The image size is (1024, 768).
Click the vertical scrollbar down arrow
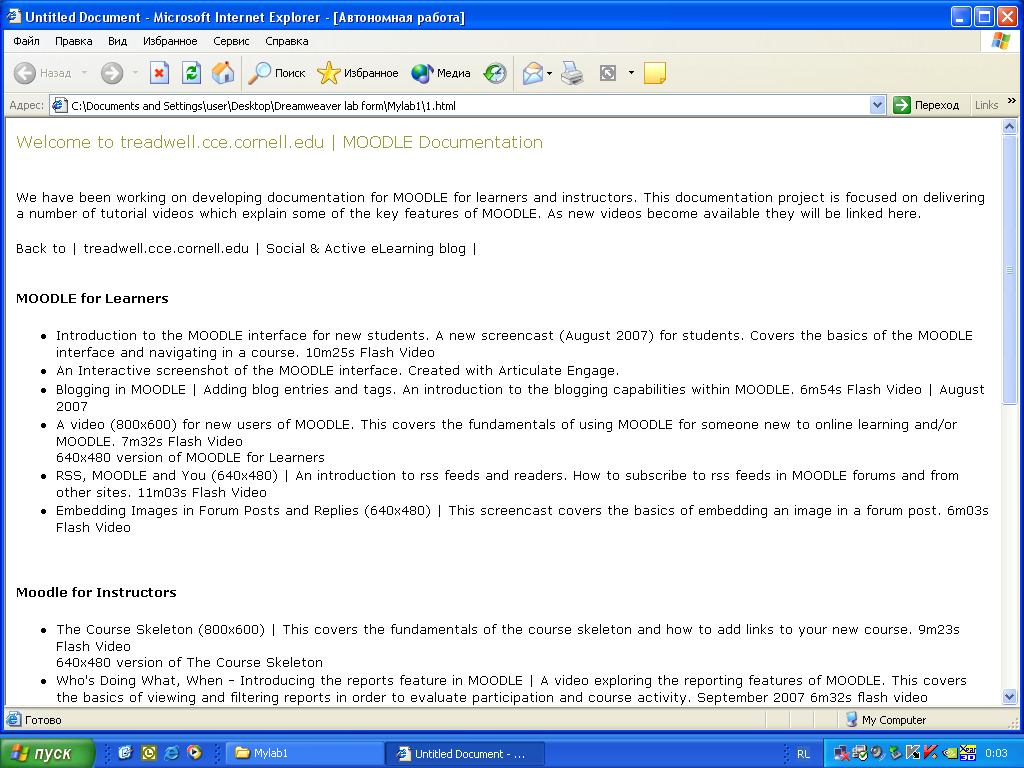pos(1009,697)
